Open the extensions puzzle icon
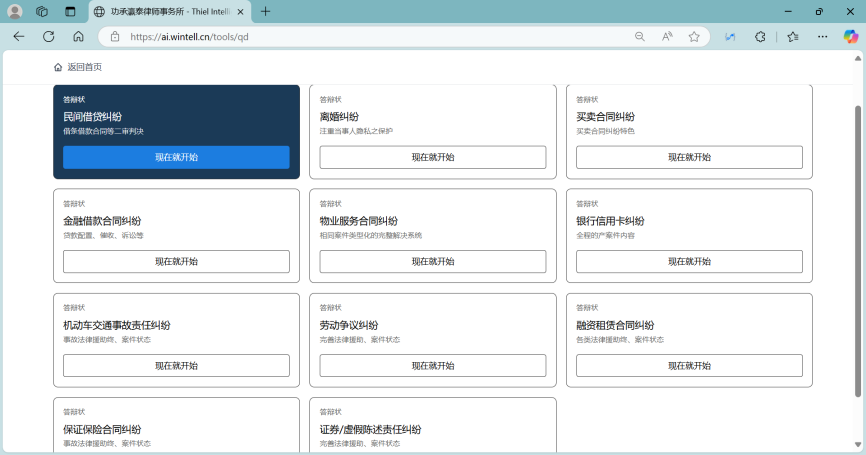 [x=761, y=36]
